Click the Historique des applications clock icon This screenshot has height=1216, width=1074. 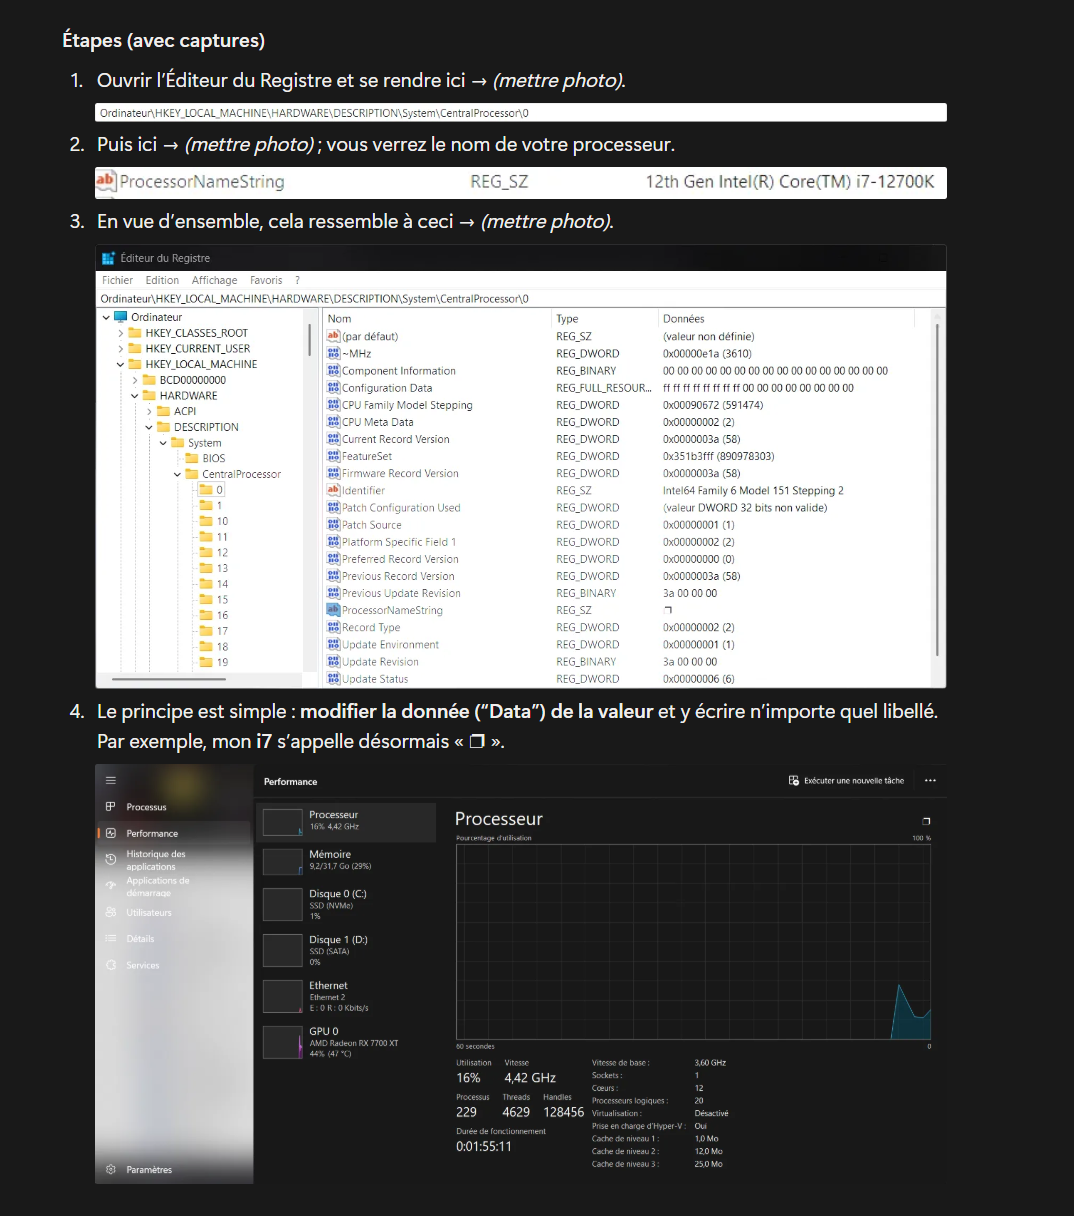pos(111,860)
